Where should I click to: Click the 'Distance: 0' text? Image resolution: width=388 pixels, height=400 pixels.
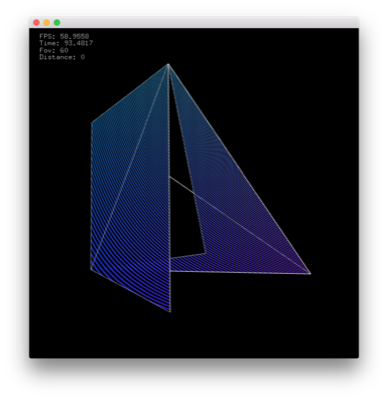tap(62, 57)
